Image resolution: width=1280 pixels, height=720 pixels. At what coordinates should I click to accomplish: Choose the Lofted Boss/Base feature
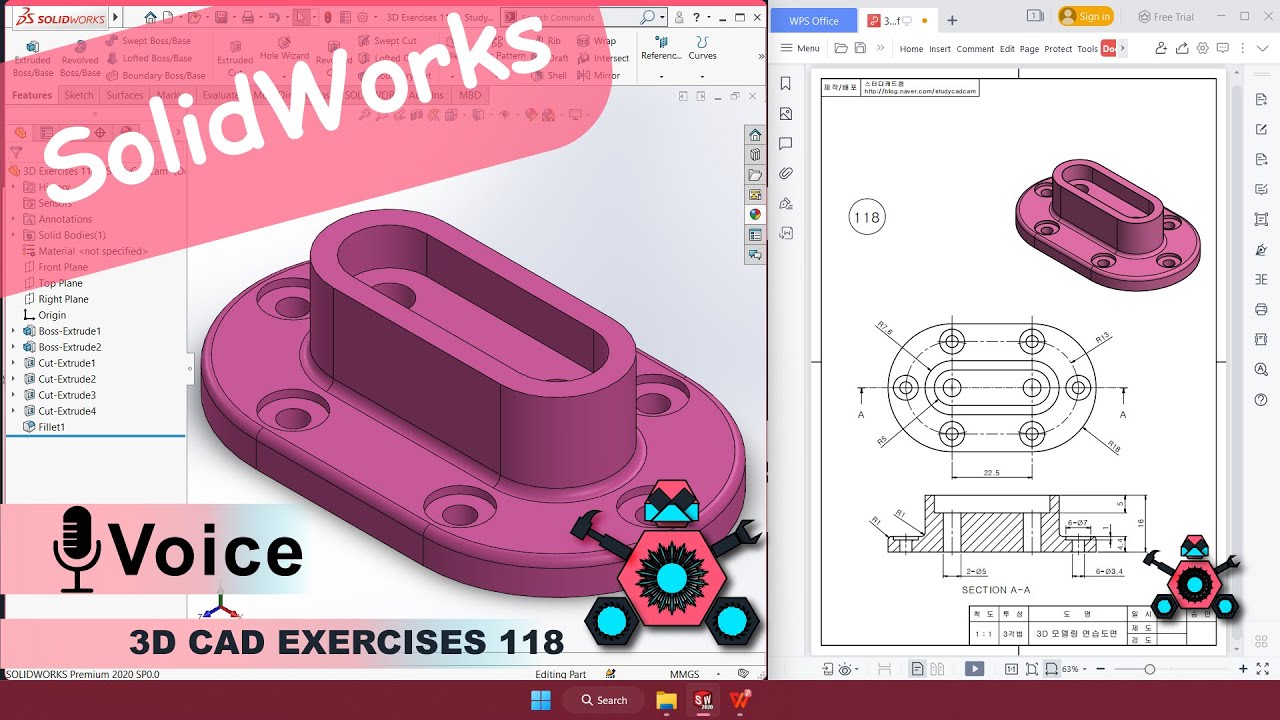pyautogui.click(x=148, y=58)
